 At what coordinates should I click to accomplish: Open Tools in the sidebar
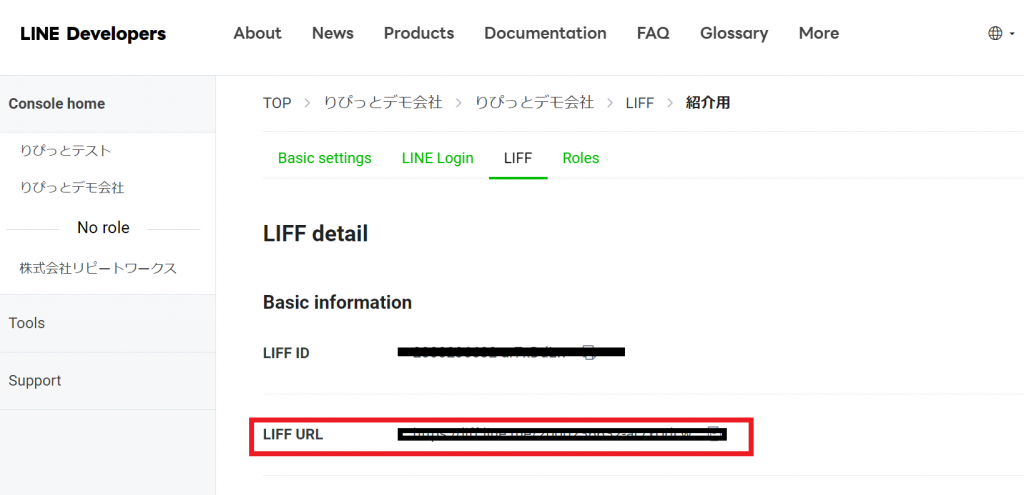27,323
